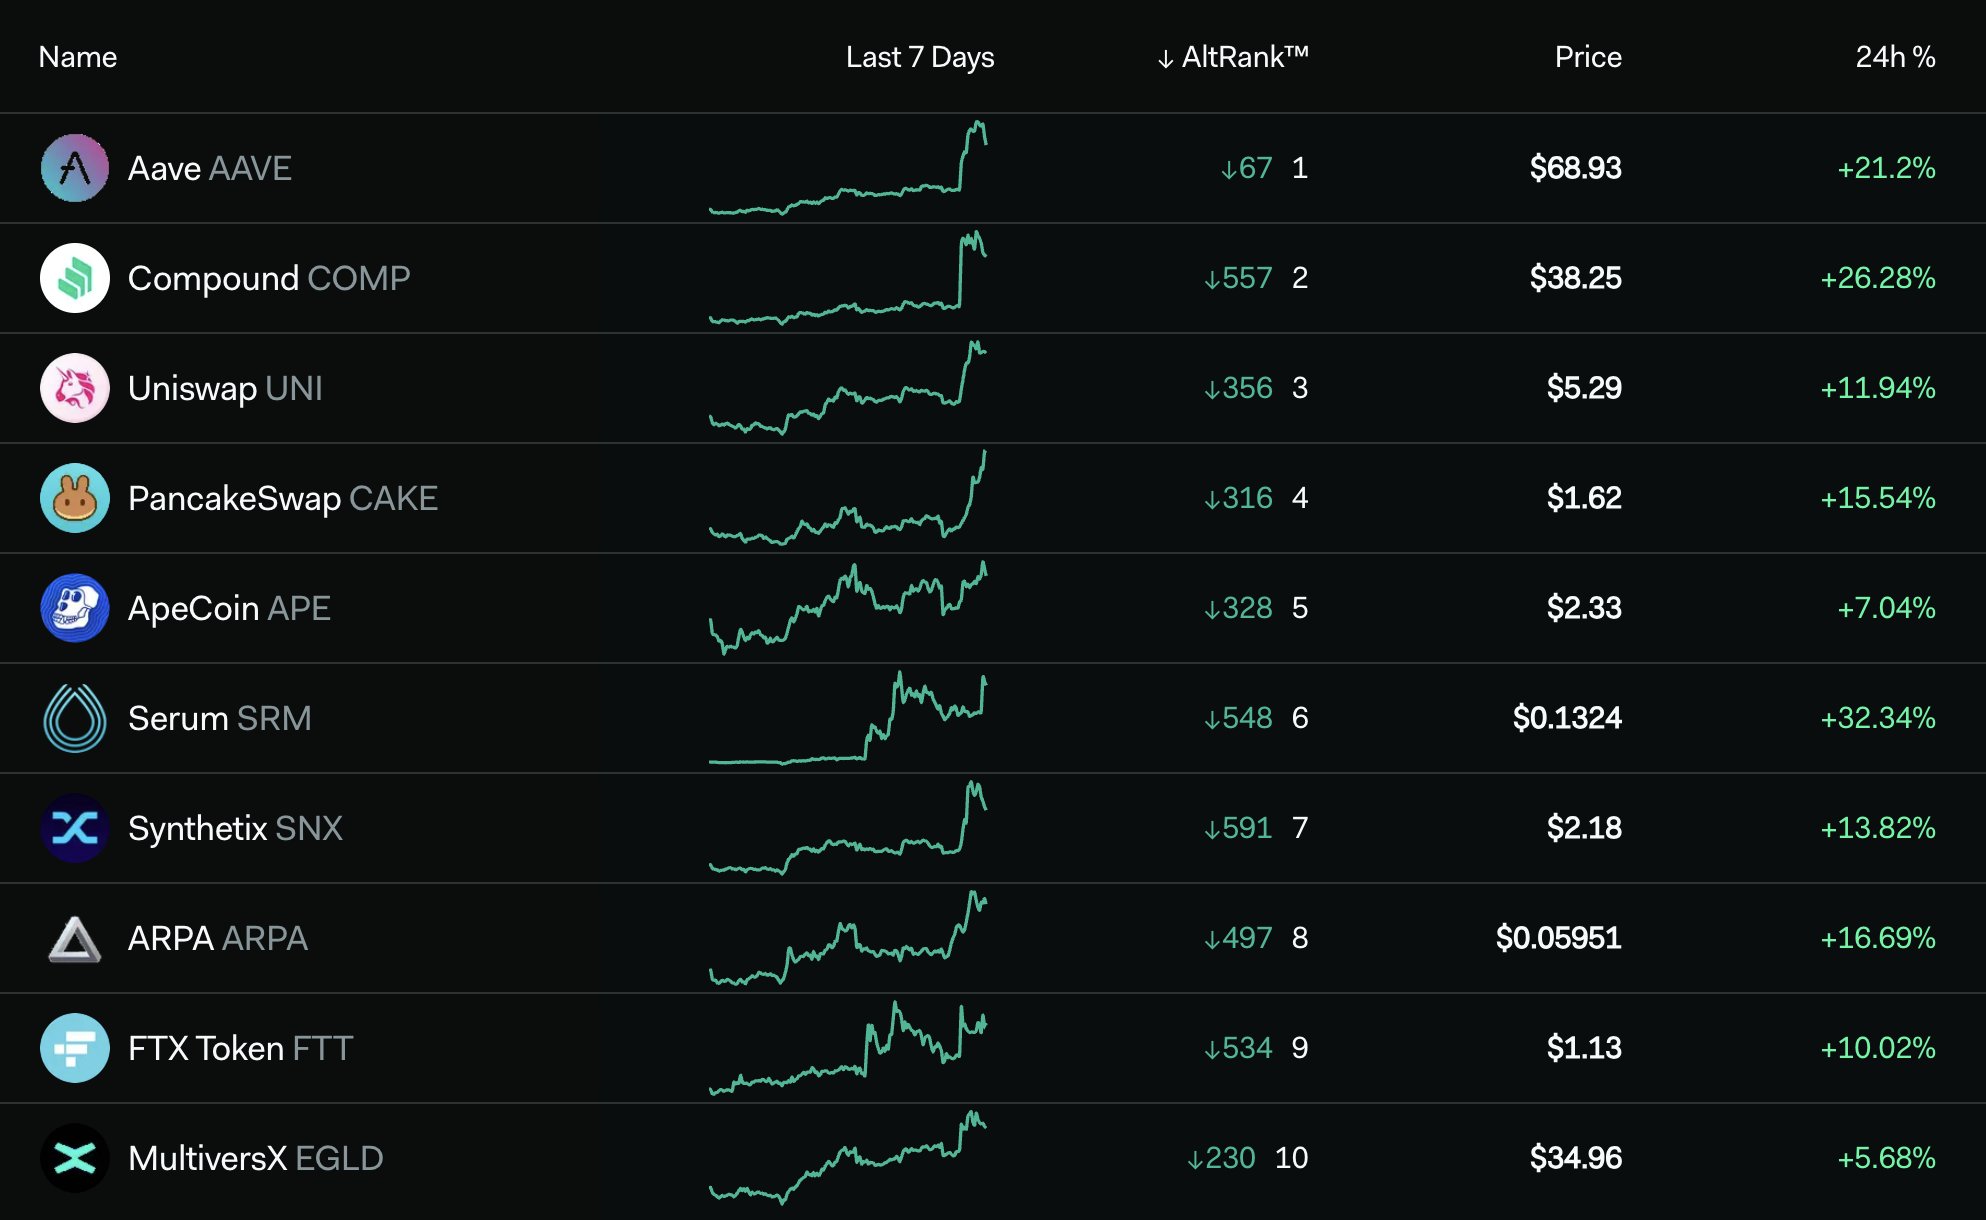Sort by the Name column header
The height and width of the screenshot is (1220, 1986).
pyautogui.click(x=78, y=57)
